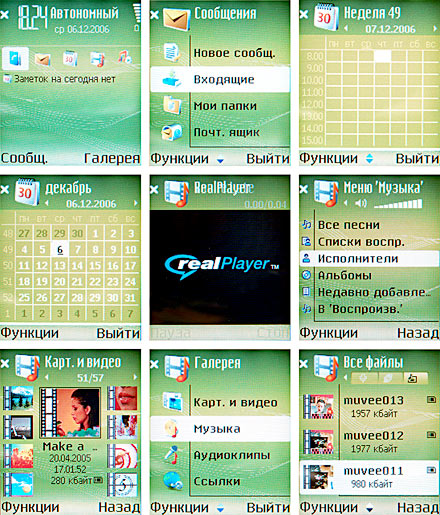Go to next month arrow in декабрь header
Screen dimensions: 440x515
tap(136, 203)
